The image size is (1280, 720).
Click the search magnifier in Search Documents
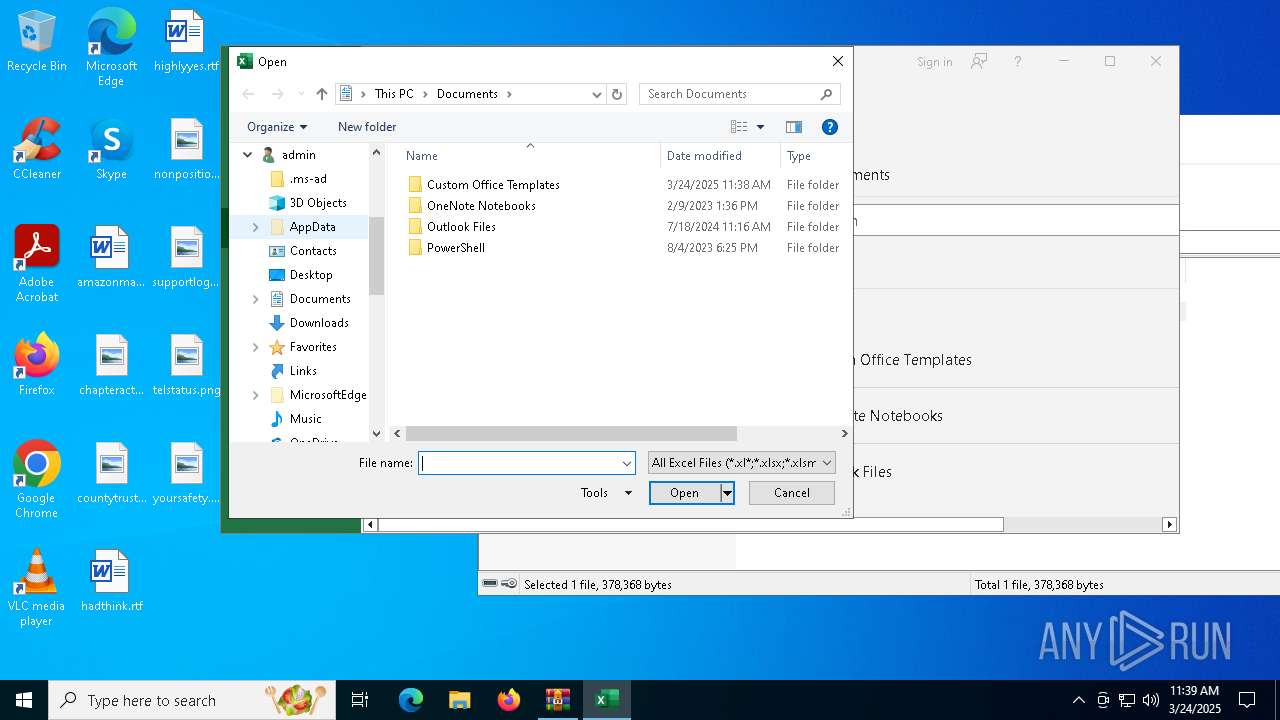(826, 94)
